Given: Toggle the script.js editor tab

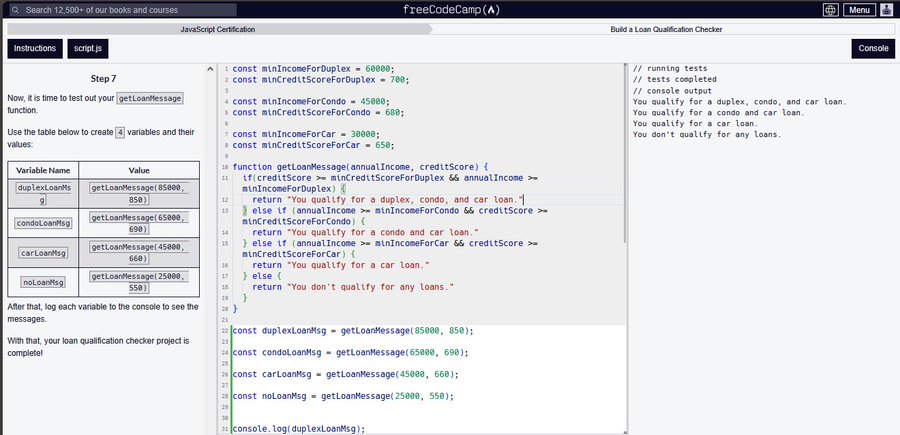Looking at the screenshot, I should click(88, 49).
